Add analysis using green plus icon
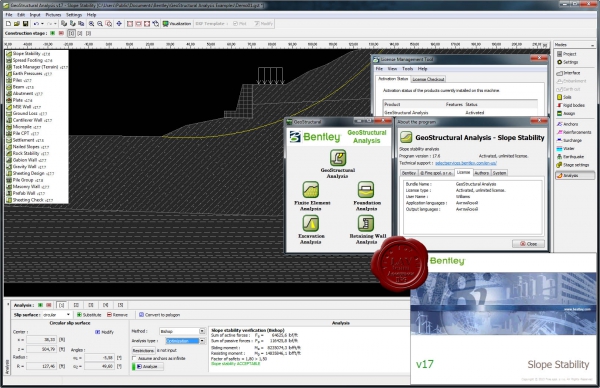This screenshot has width=600, height=388. coord(40,305)
